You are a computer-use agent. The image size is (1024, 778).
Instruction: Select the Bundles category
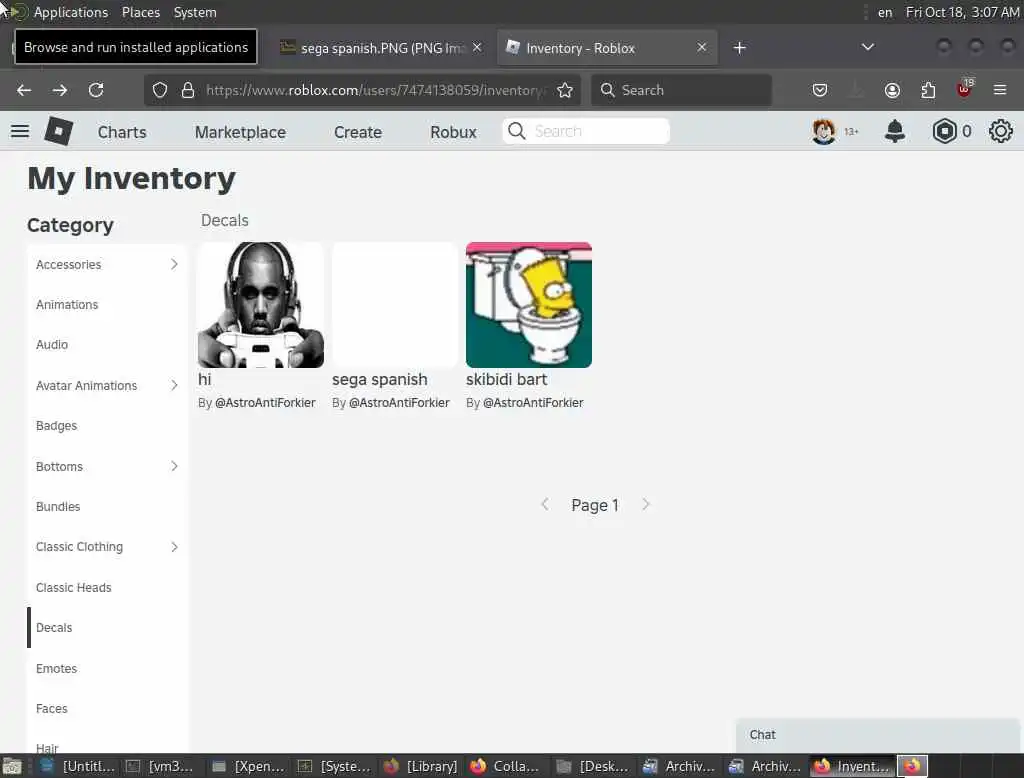tap(107, 506)
